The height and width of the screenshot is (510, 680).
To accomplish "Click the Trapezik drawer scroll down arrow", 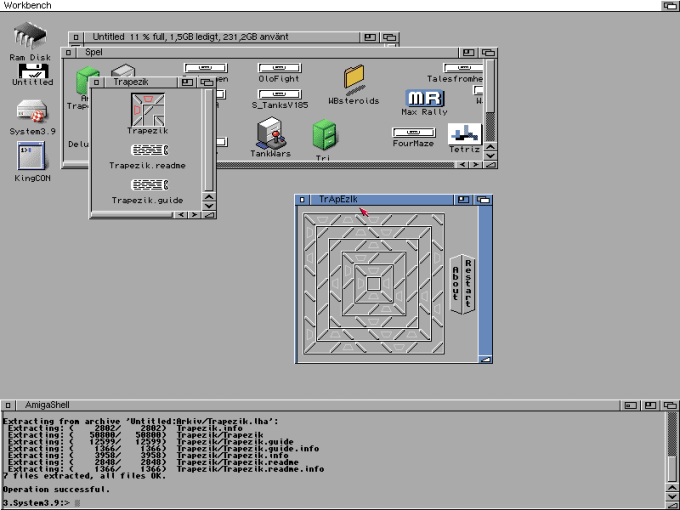I will pos(209,206).
